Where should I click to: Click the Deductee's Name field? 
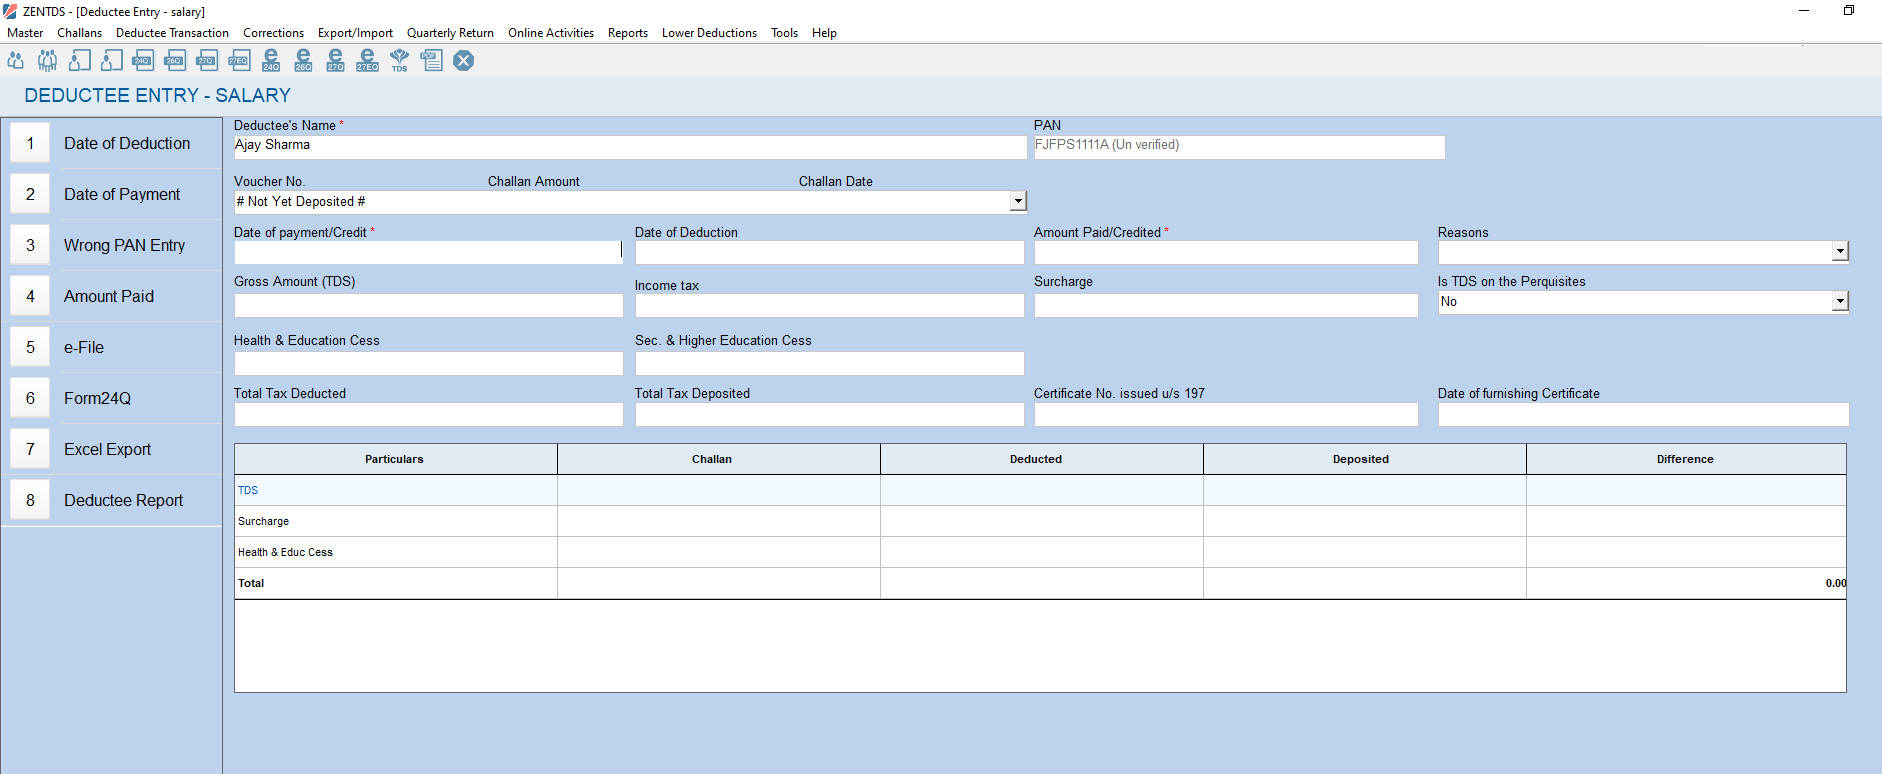(x=630, y=147)
